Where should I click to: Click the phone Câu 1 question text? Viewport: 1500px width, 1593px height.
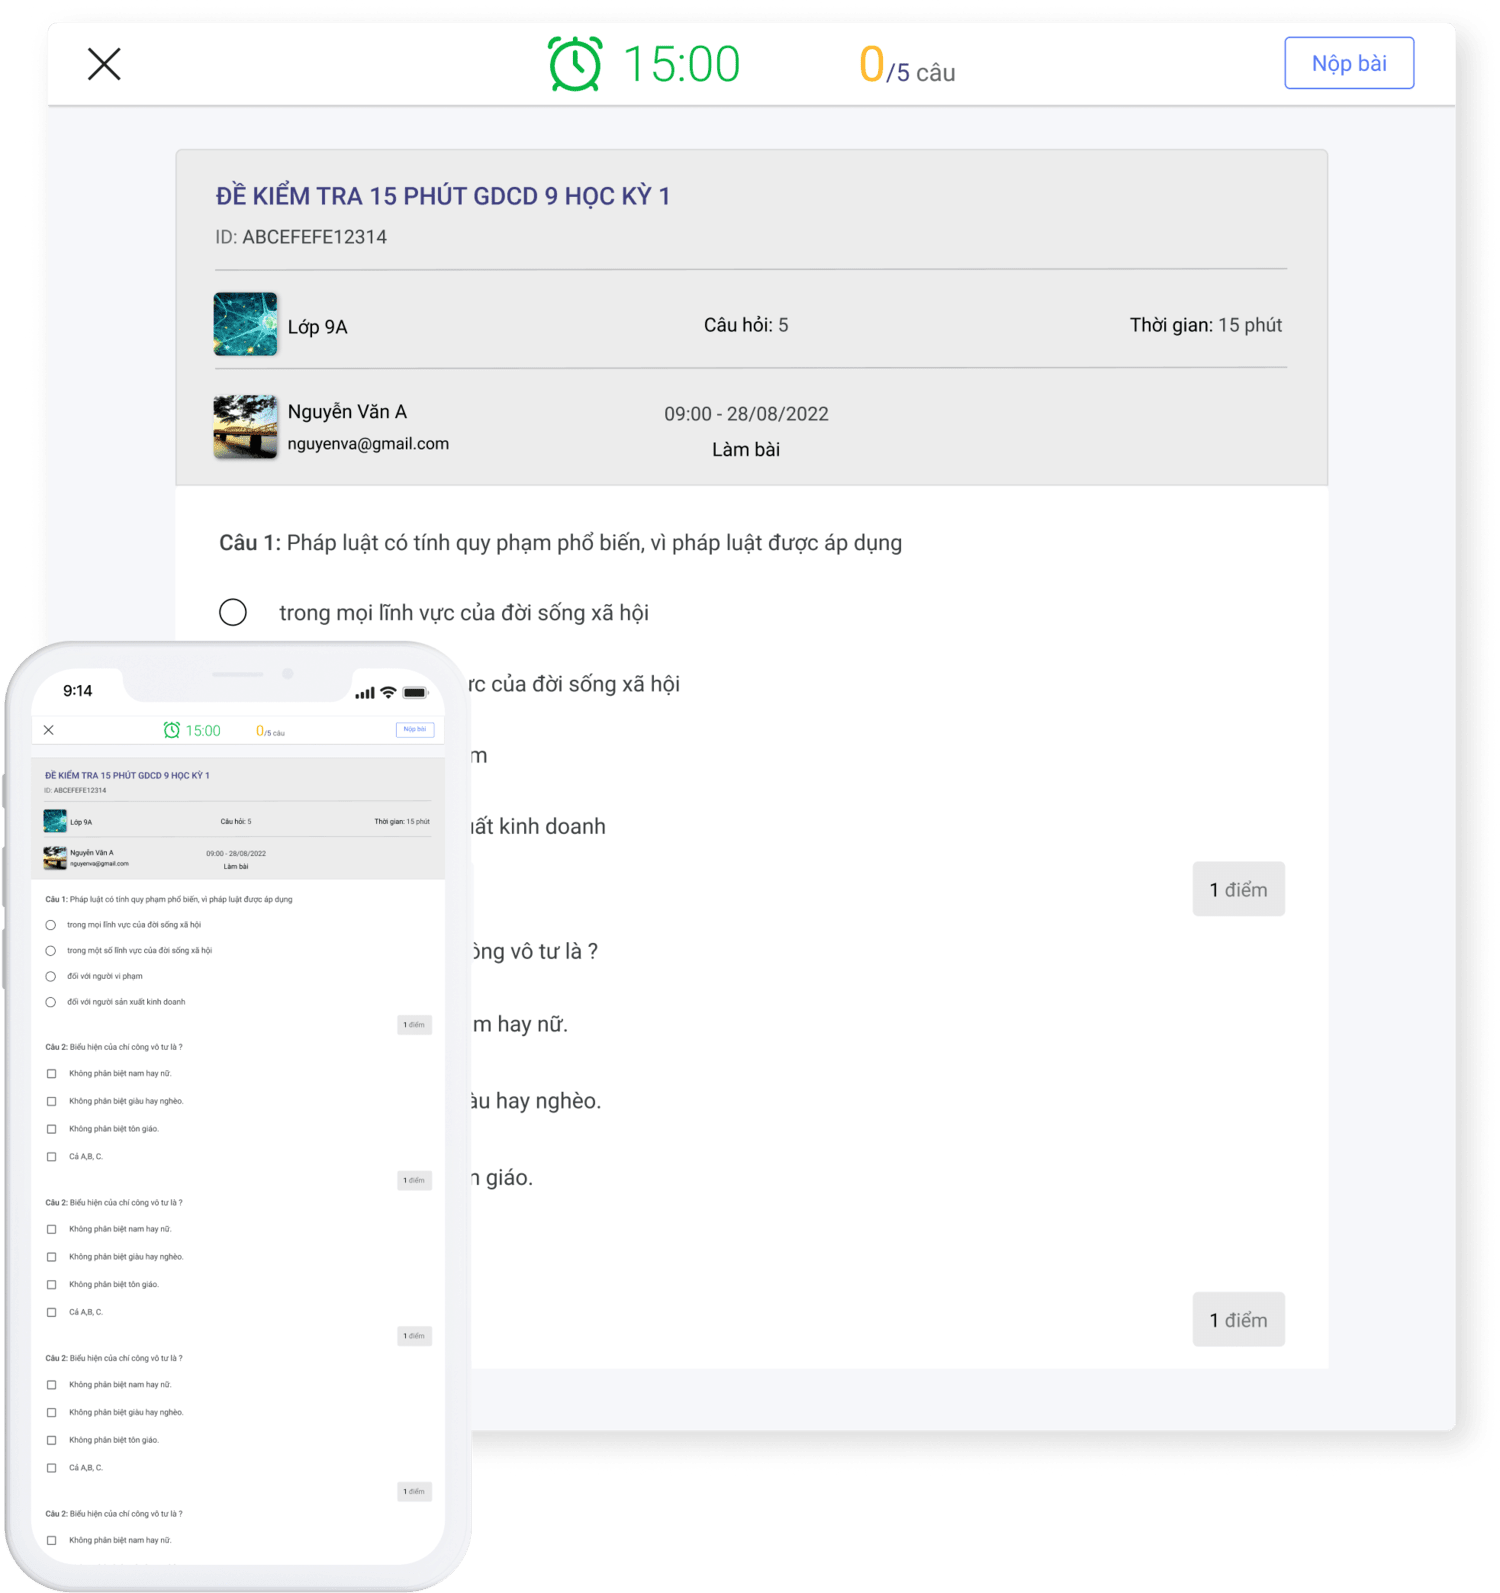coord(169,899)
